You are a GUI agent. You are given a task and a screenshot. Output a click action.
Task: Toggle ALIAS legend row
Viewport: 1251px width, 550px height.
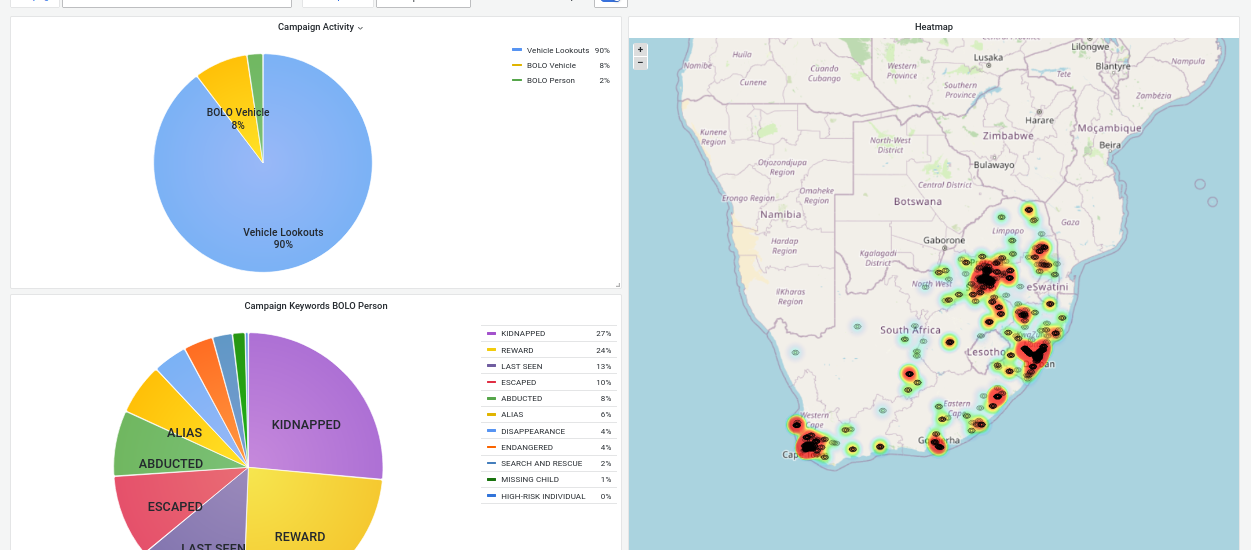click(548, 414)
